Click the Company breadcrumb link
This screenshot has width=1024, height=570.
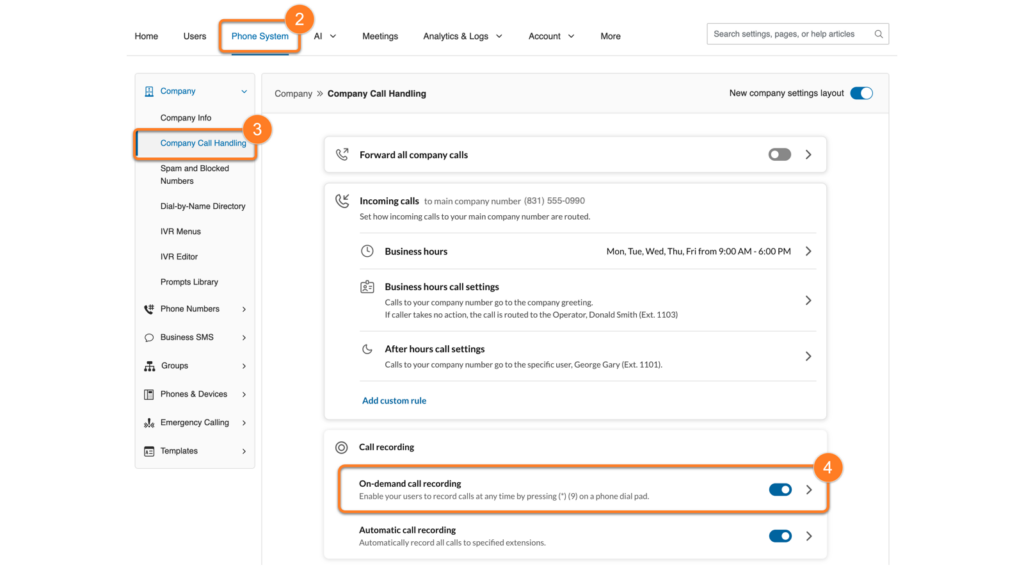click(293, 94)
